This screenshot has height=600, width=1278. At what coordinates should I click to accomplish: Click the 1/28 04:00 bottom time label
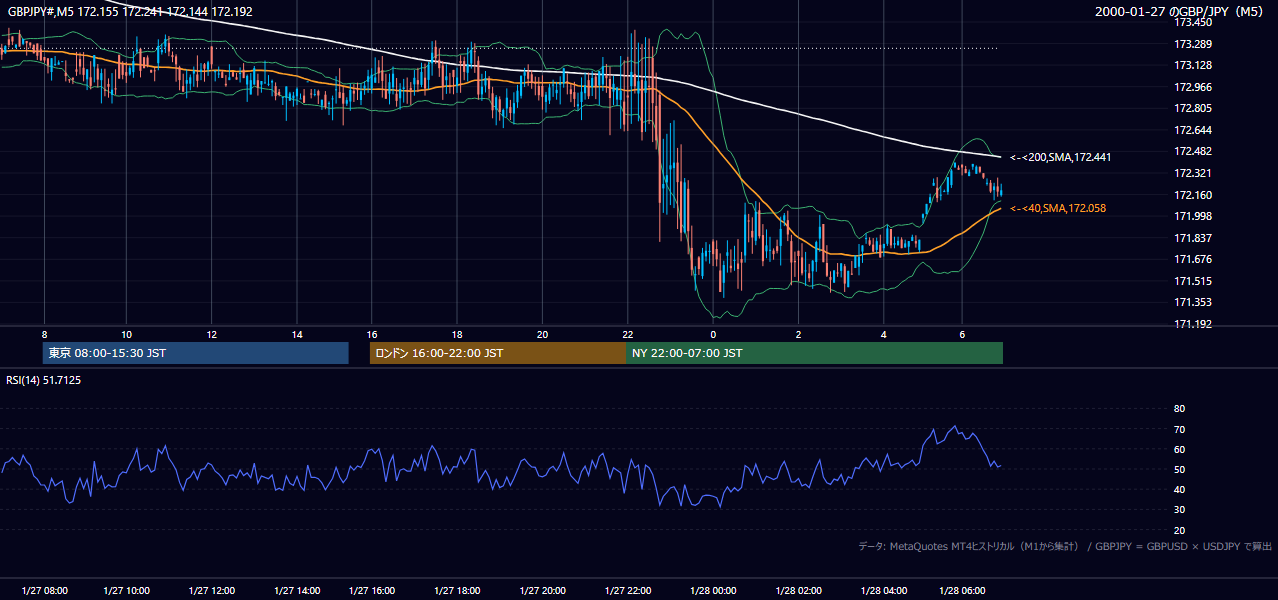coord(884,591)
